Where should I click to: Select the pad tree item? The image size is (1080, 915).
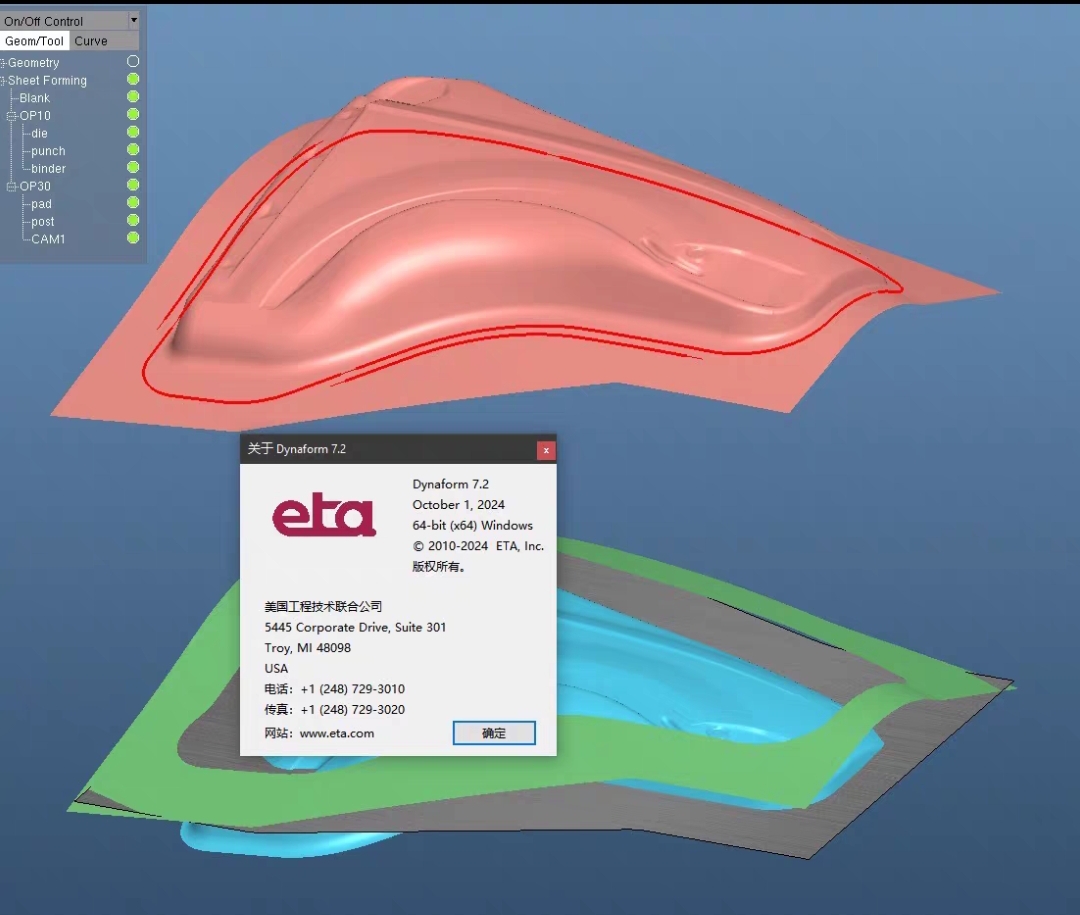tap(41, 204)
